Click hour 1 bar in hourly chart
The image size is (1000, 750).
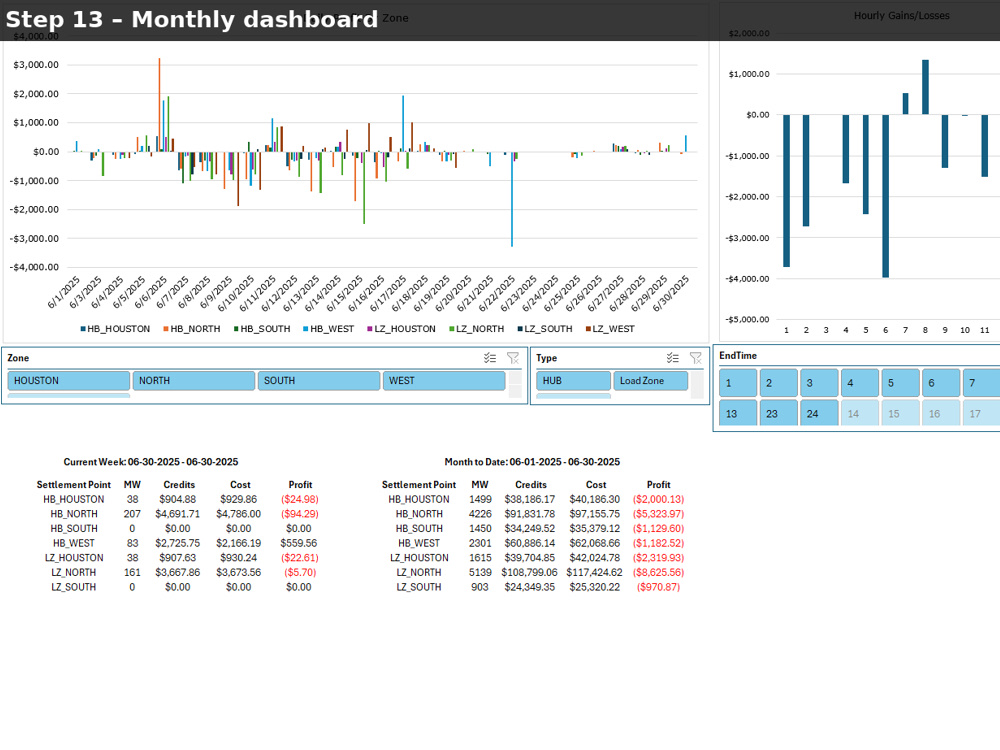point(786,191)
